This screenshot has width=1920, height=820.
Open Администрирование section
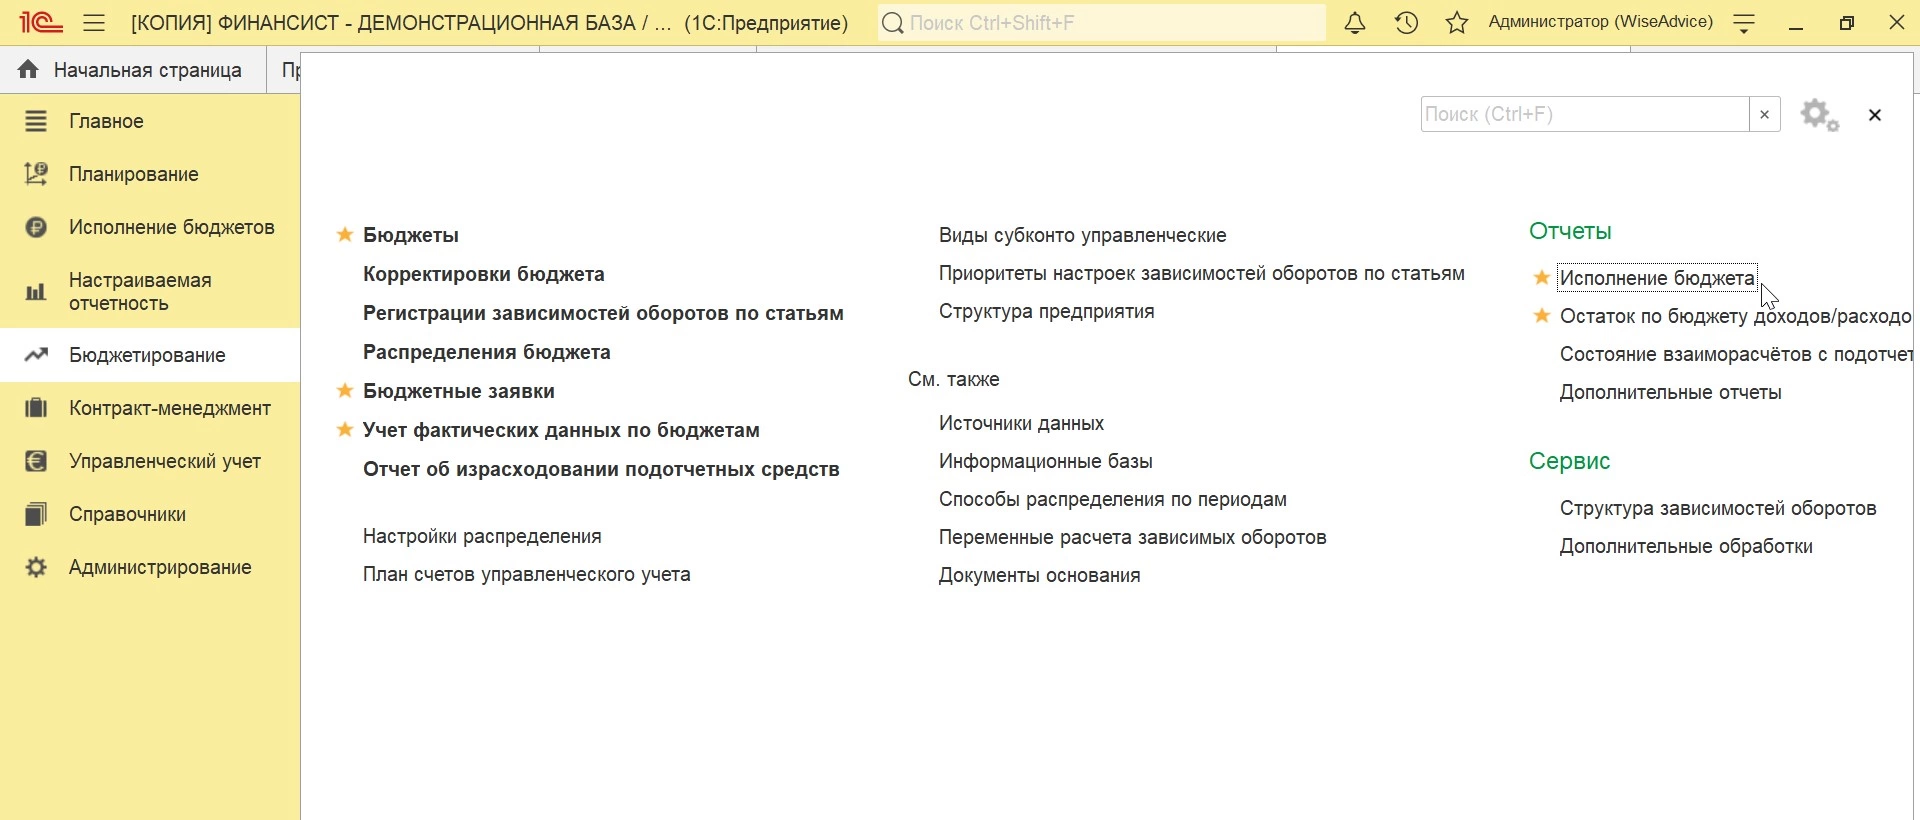(x=150, y=567)
